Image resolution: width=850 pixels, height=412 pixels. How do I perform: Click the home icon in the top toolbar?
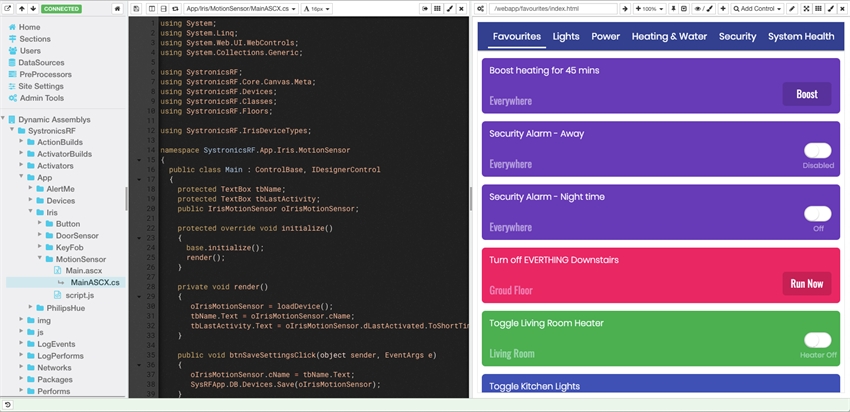pos(118,8)
